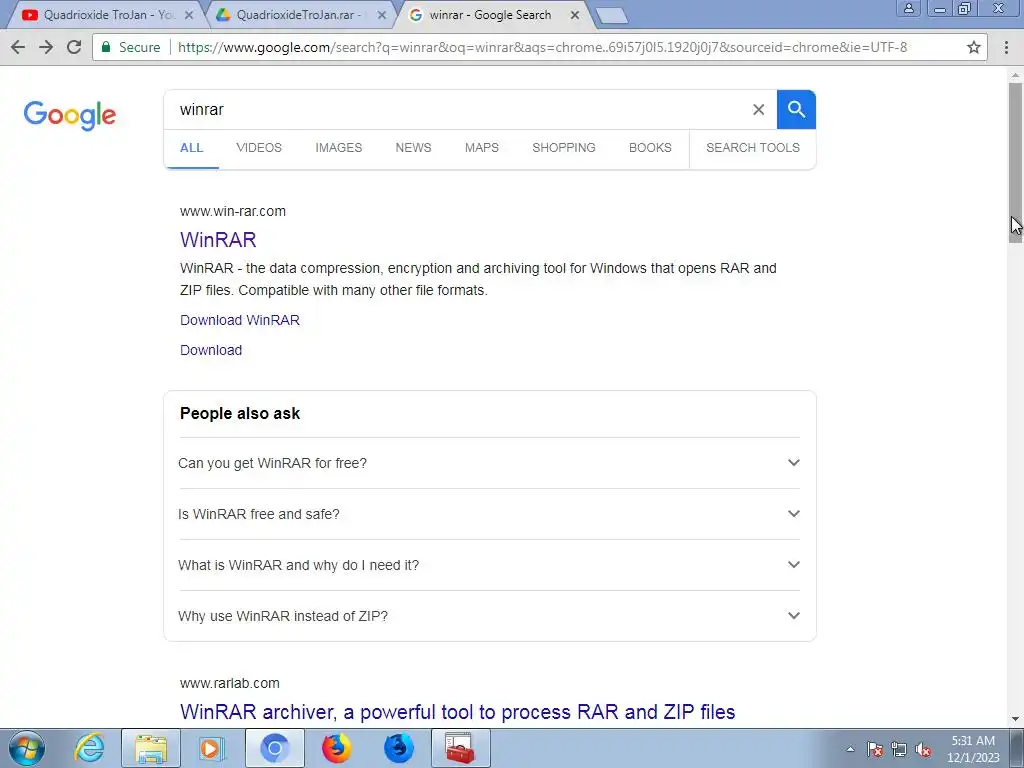
Task: Open the WinRAR result title link
Action: (x=218, y=240)
